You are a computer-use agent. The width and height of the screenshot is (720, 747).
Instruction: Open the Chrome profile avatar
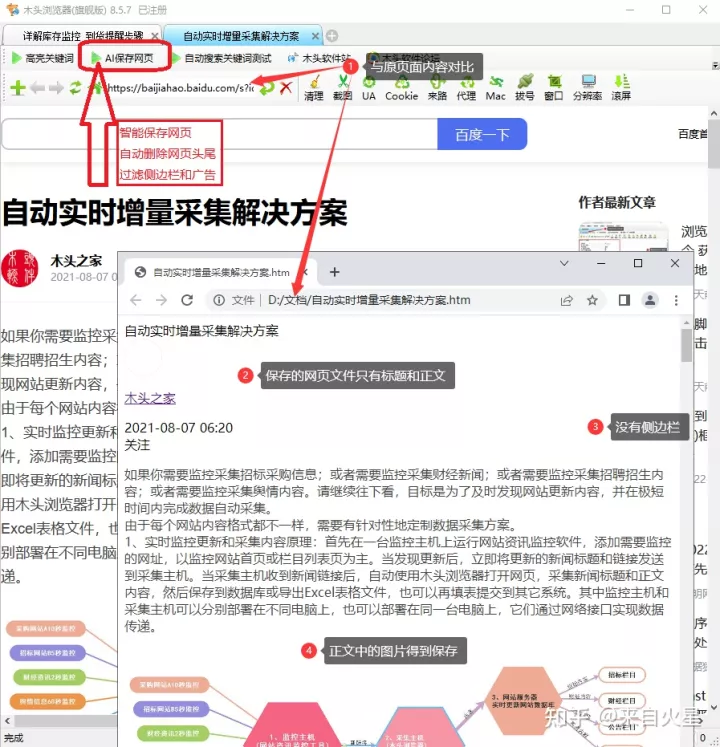click(650, 300)
